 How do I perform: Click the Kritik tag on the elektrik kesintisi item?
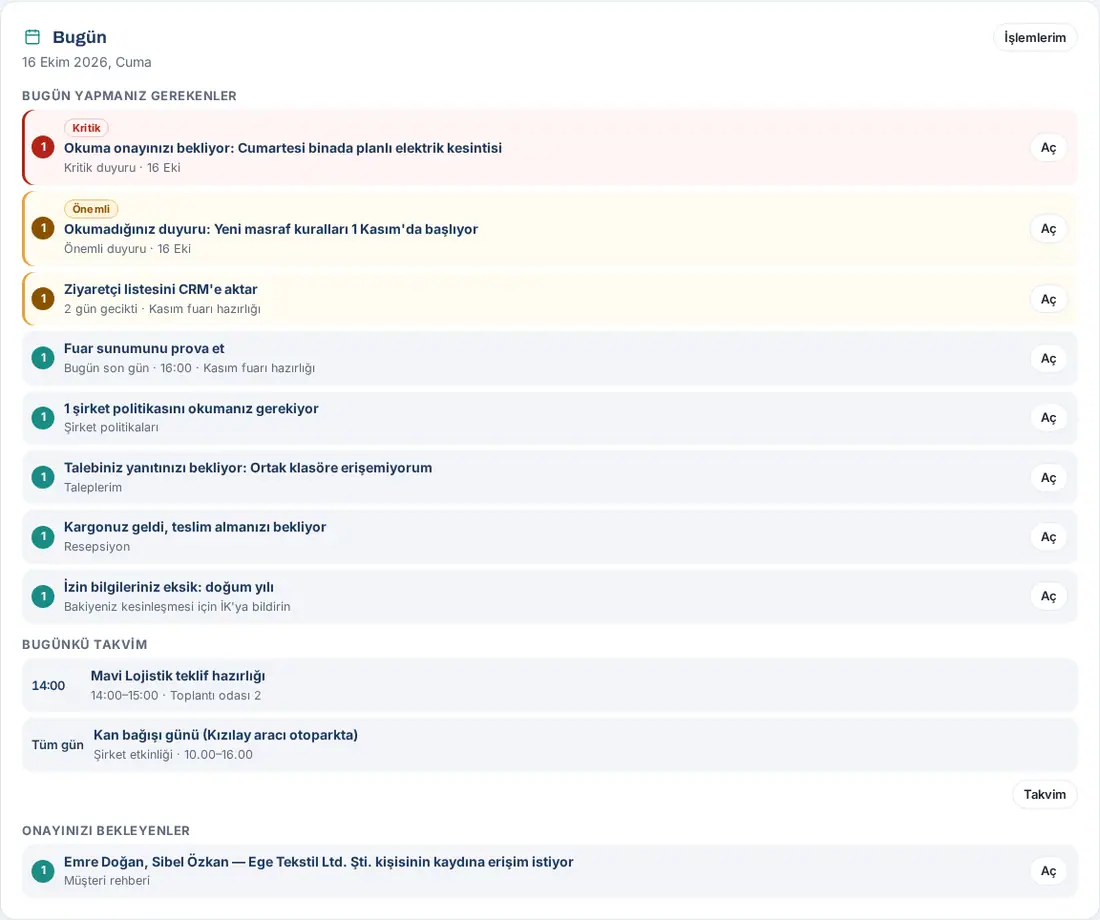click(86, 128)
